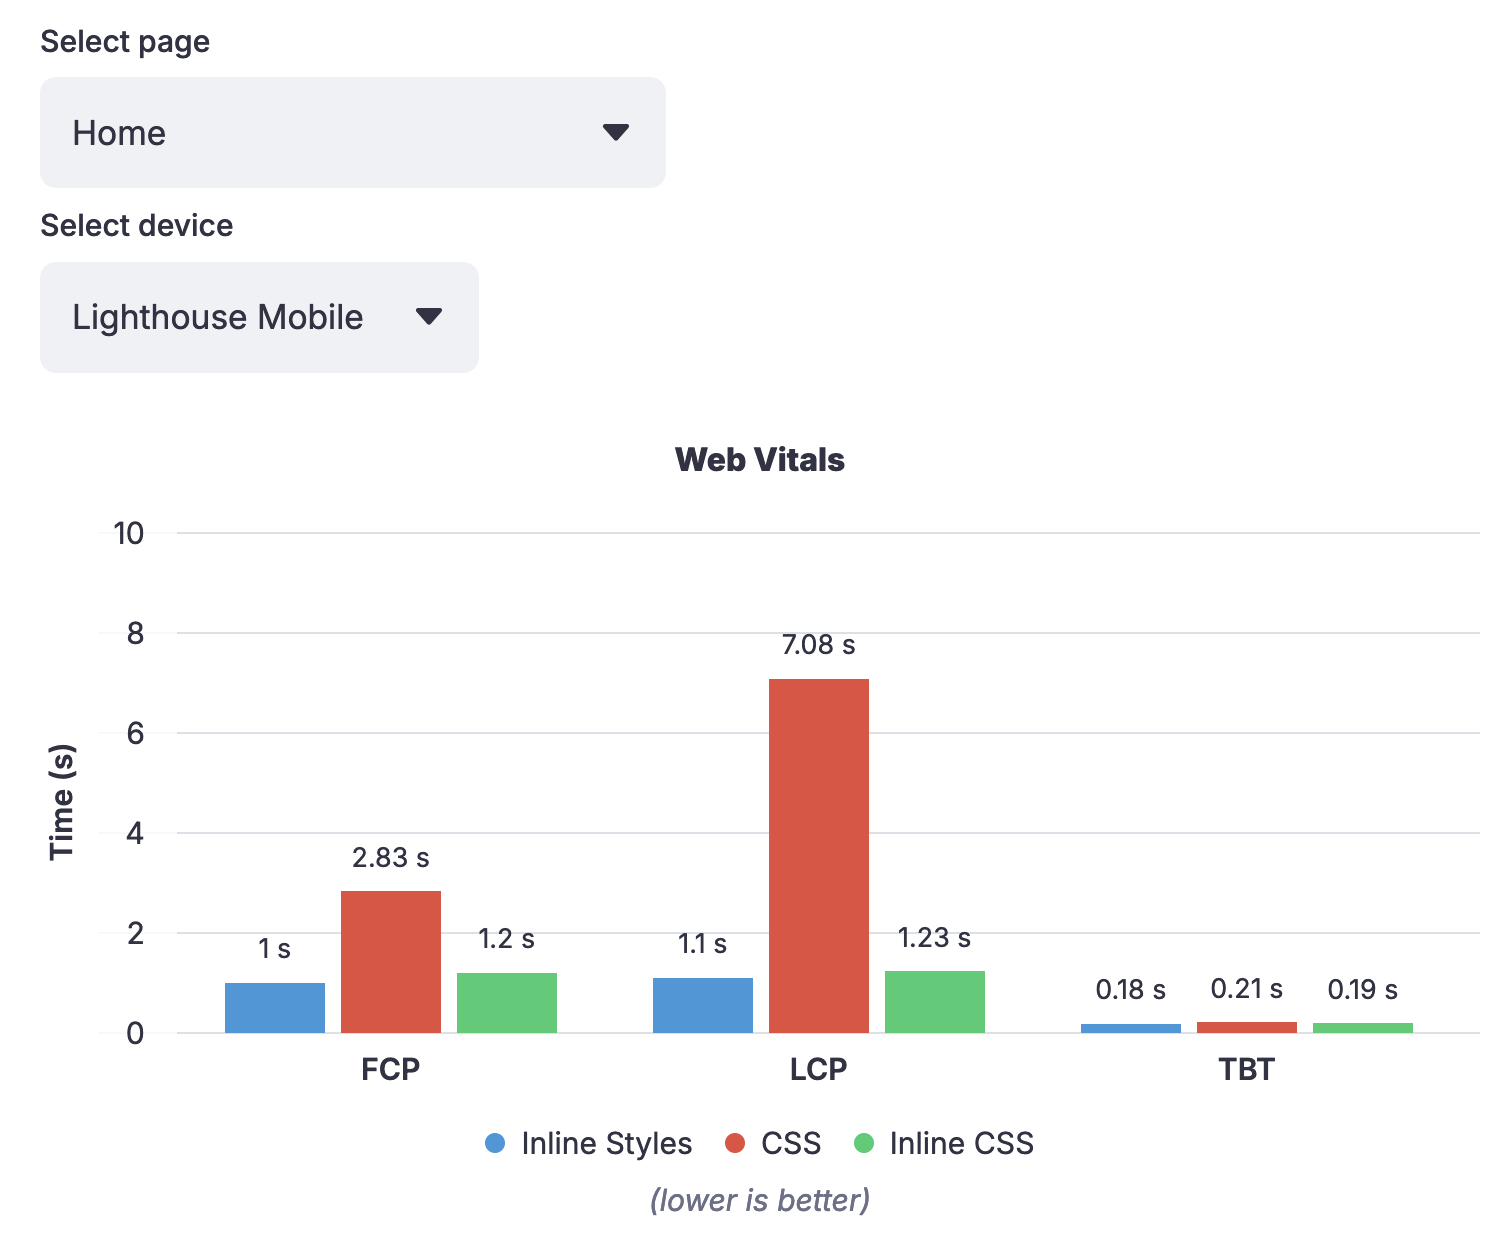Click the red CSS bar for TBT

[1247, 1027]
